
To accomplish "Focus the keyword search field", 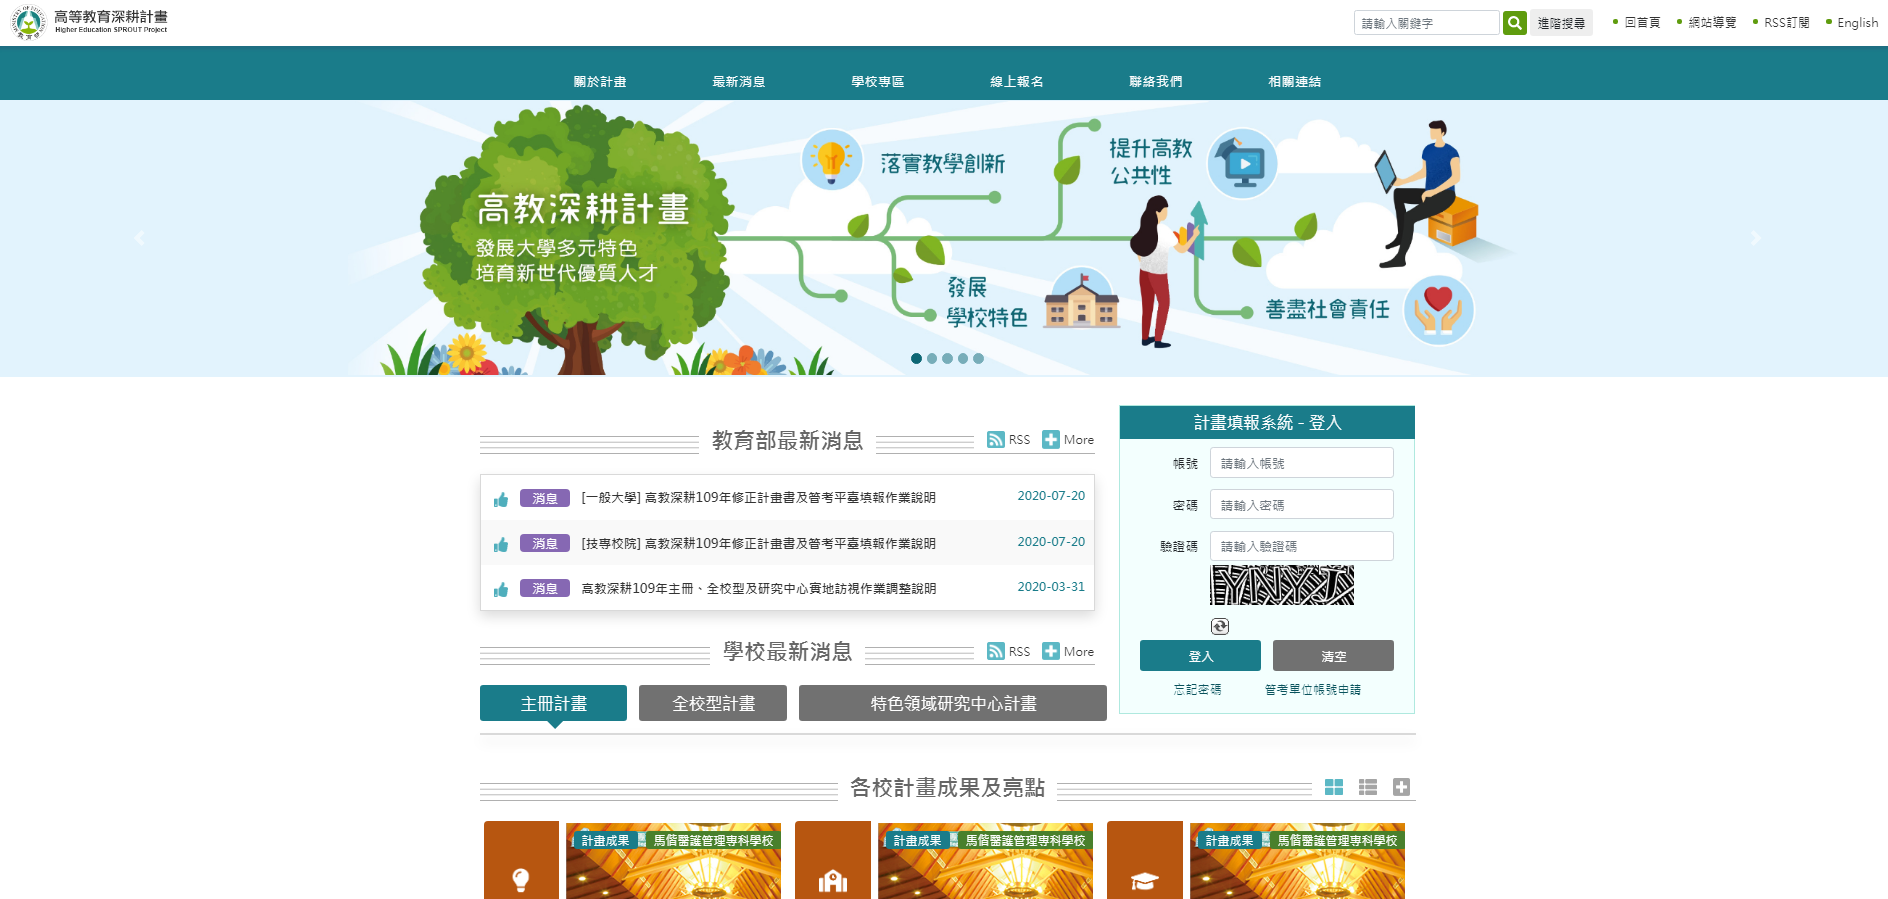I will coord(1426,22).
